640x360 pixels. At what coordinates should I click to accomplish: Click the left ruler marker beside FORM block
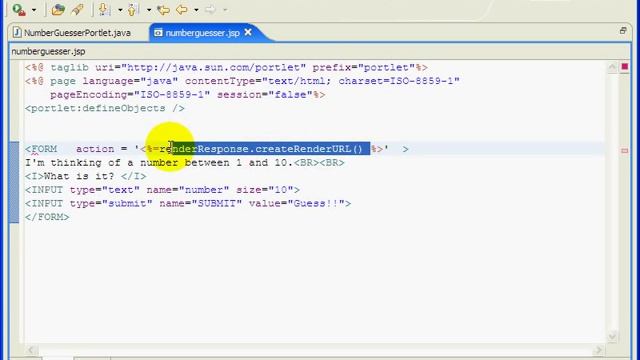click(x=14, y=182)
